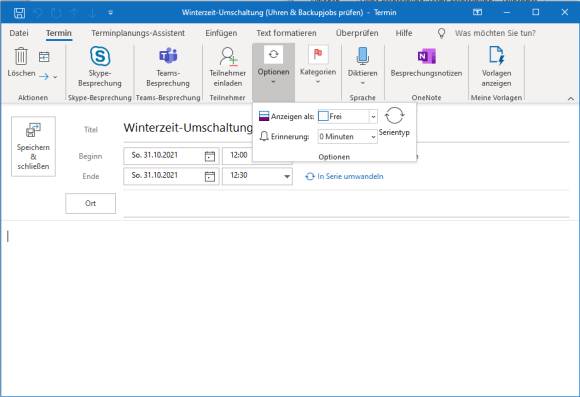Click the Löschen trash icon
580x397 pixels.
21,56
